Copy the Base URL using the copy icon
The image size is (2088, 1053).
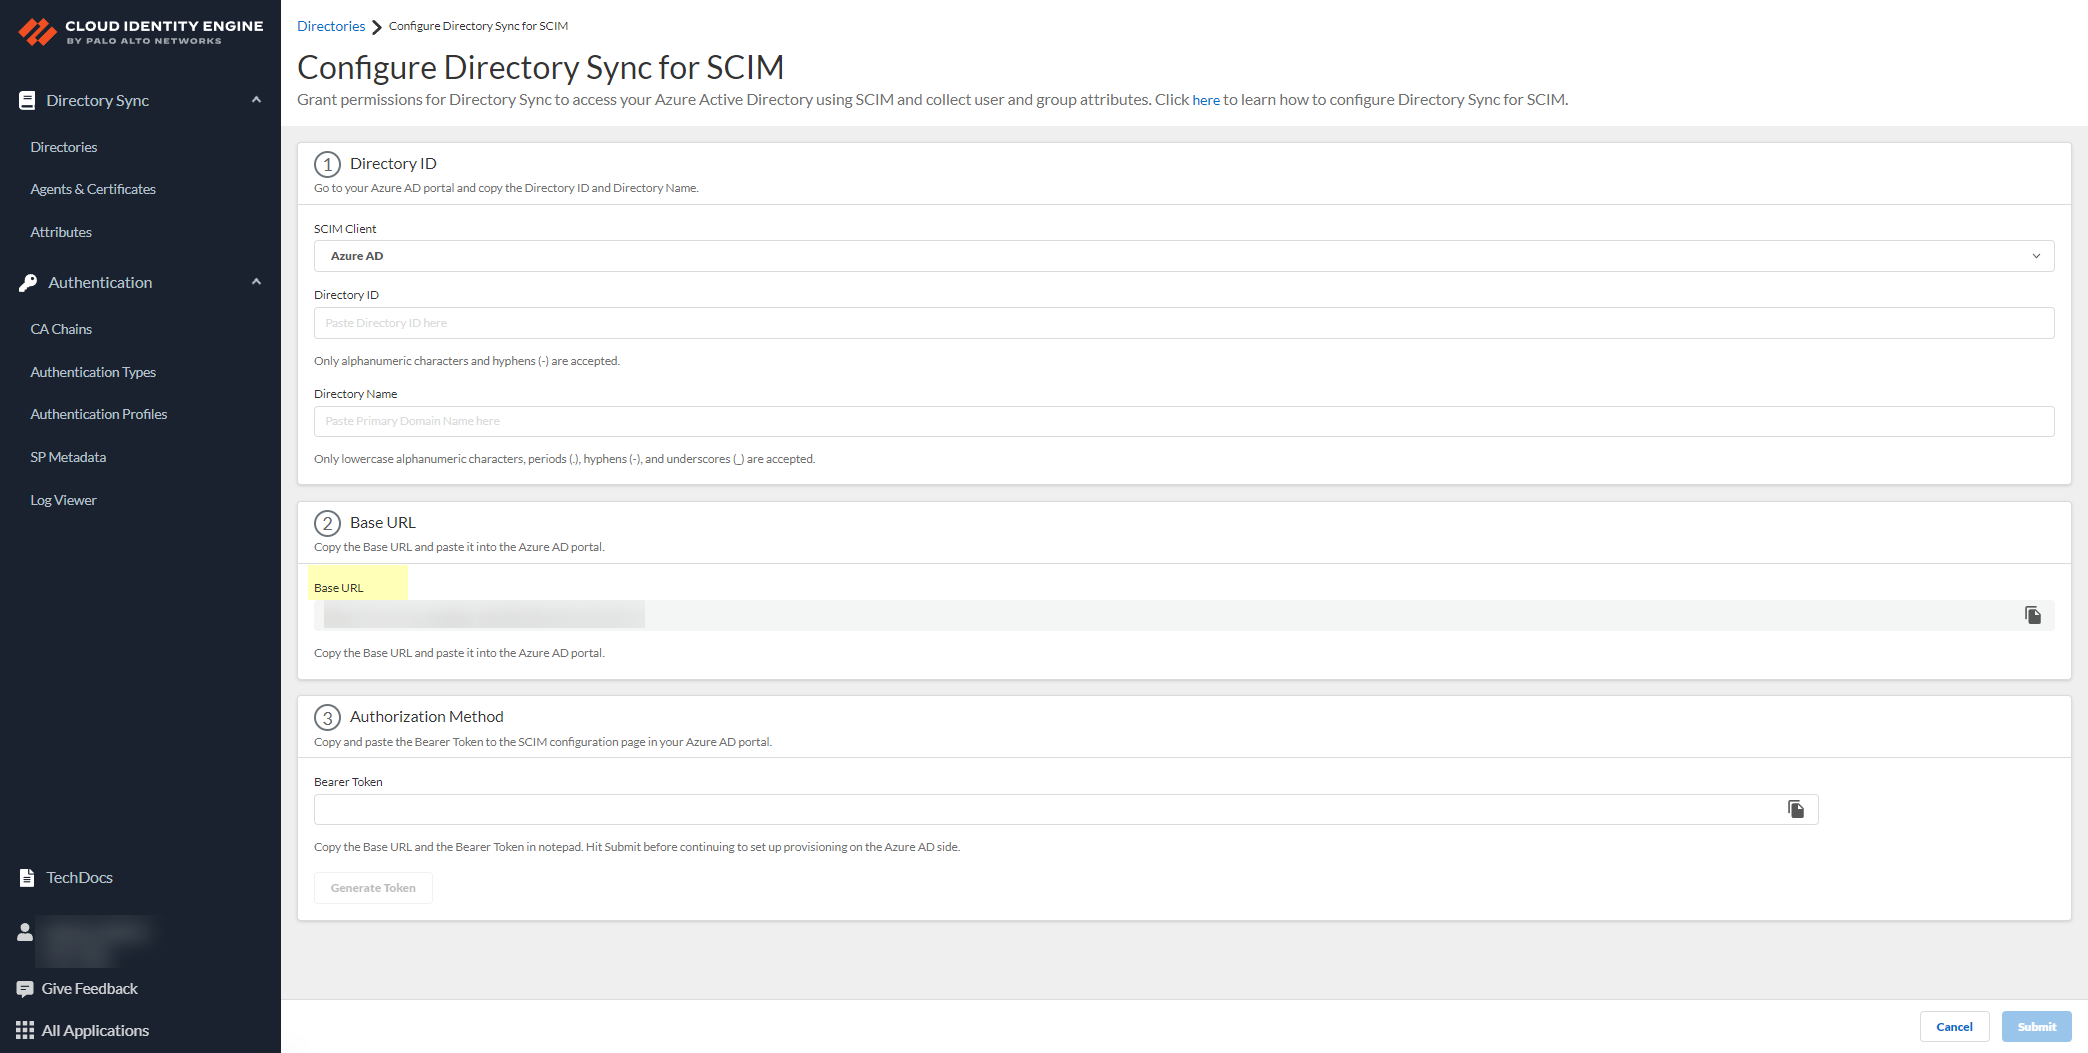pos(2033,615)
